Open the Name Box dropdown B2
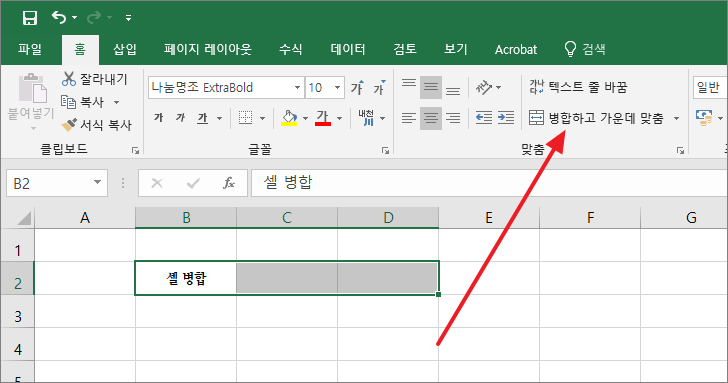 pyautogui.click(x=97, y=182)
